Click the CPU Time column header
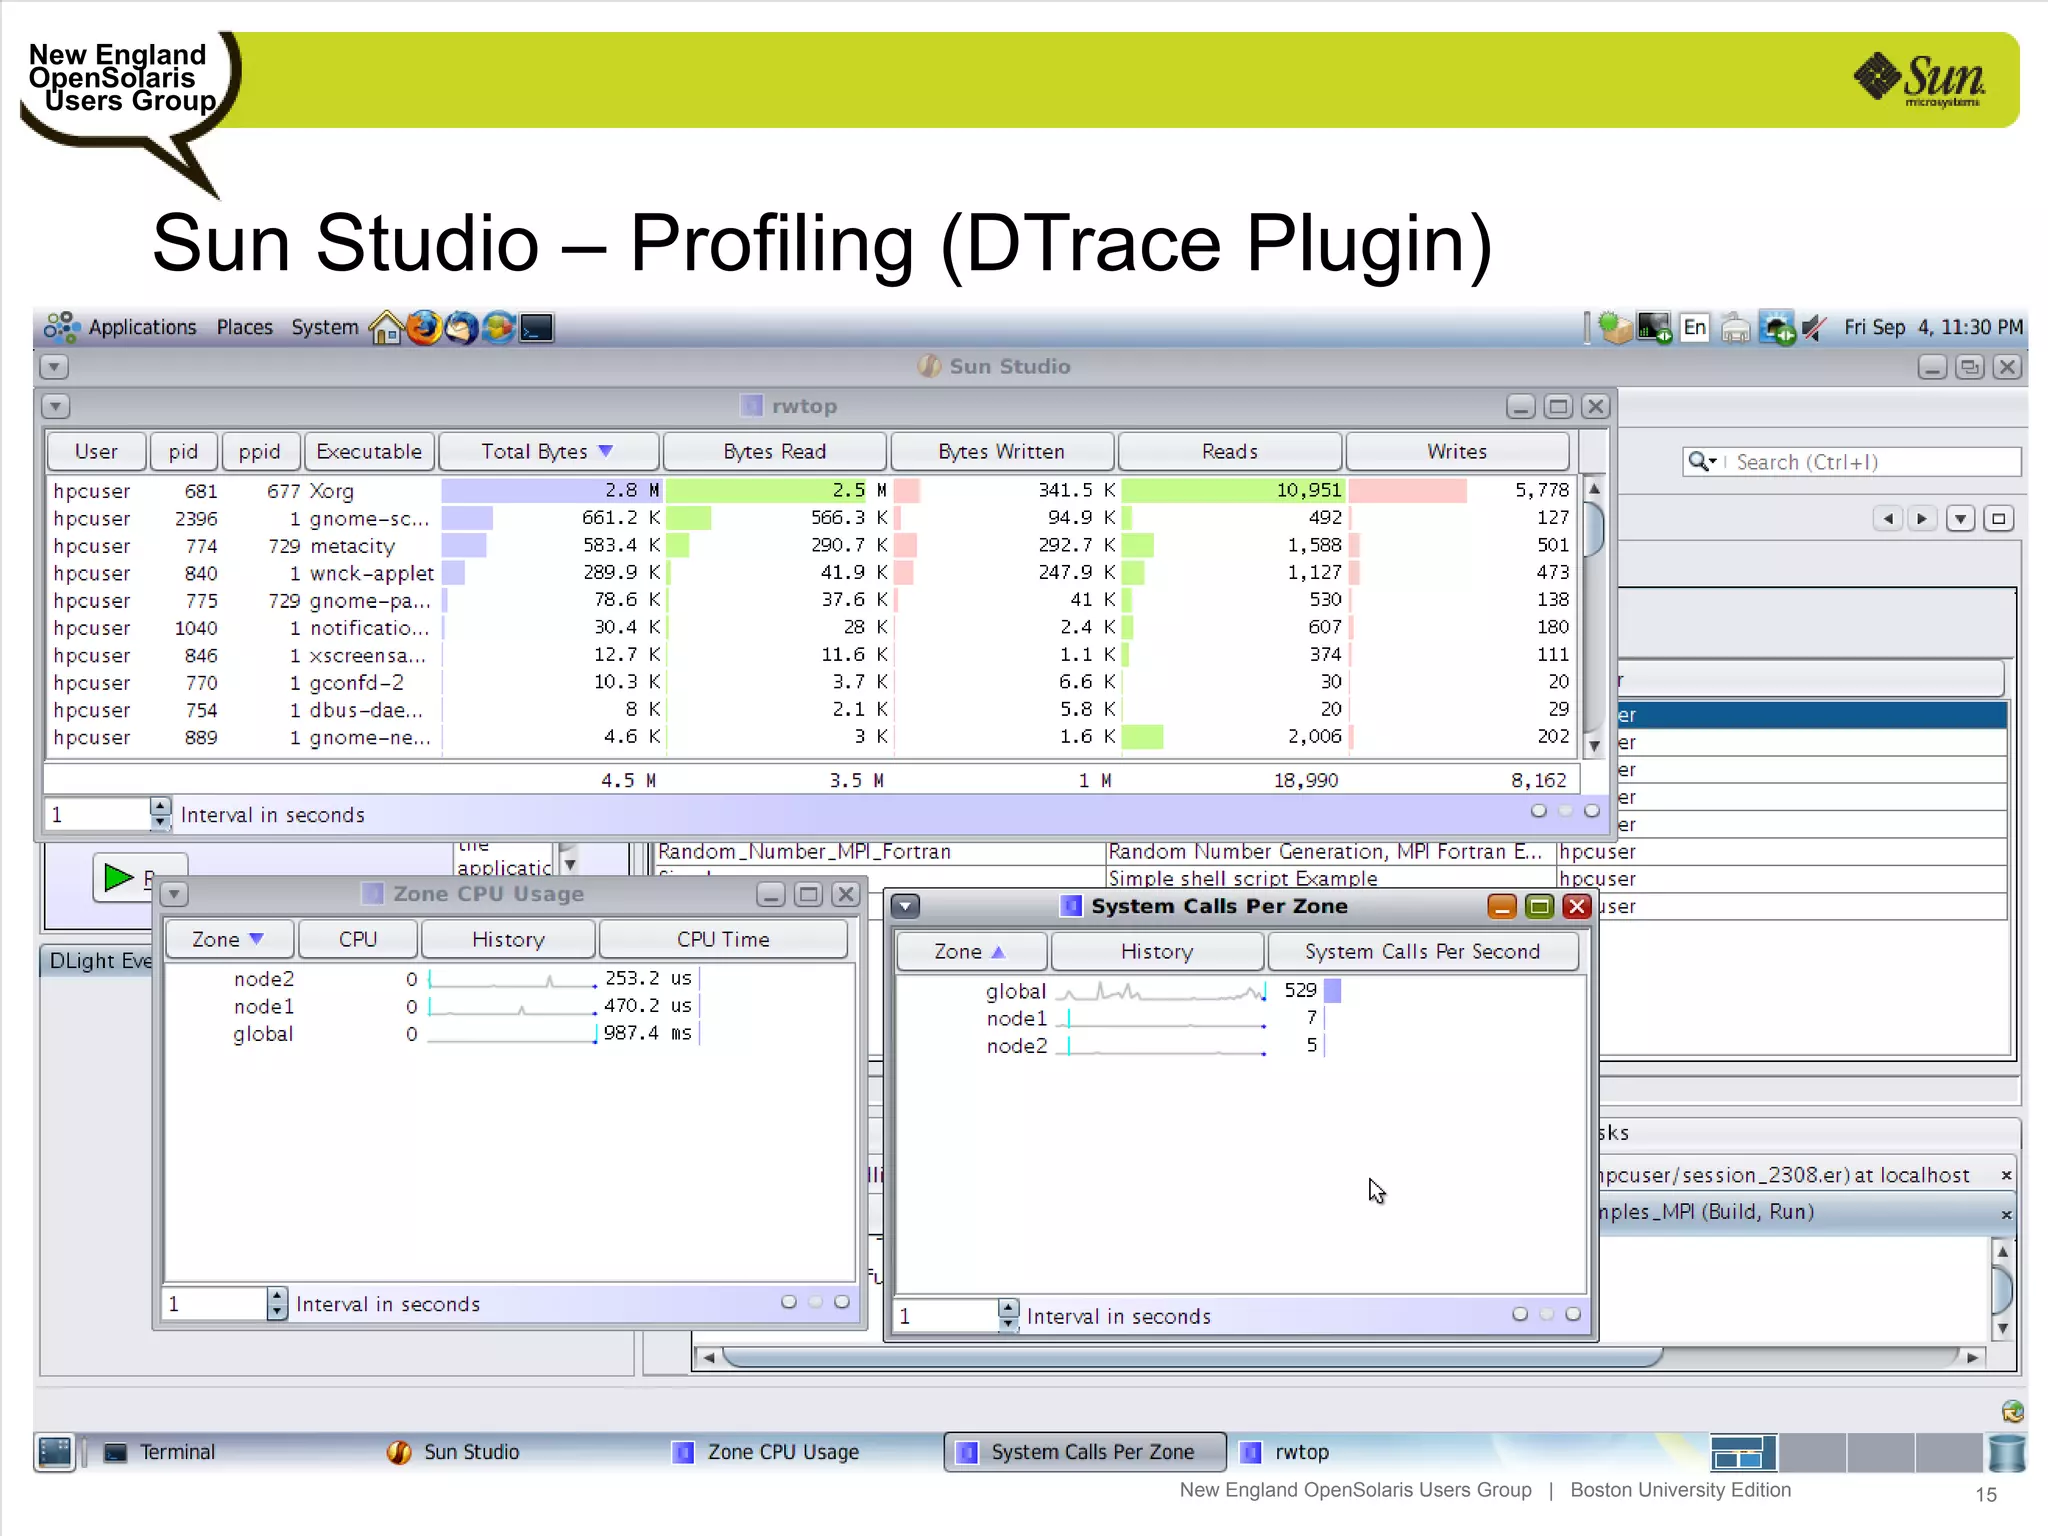Viewport: 2048px width, 1536px height. coord(722,939)
